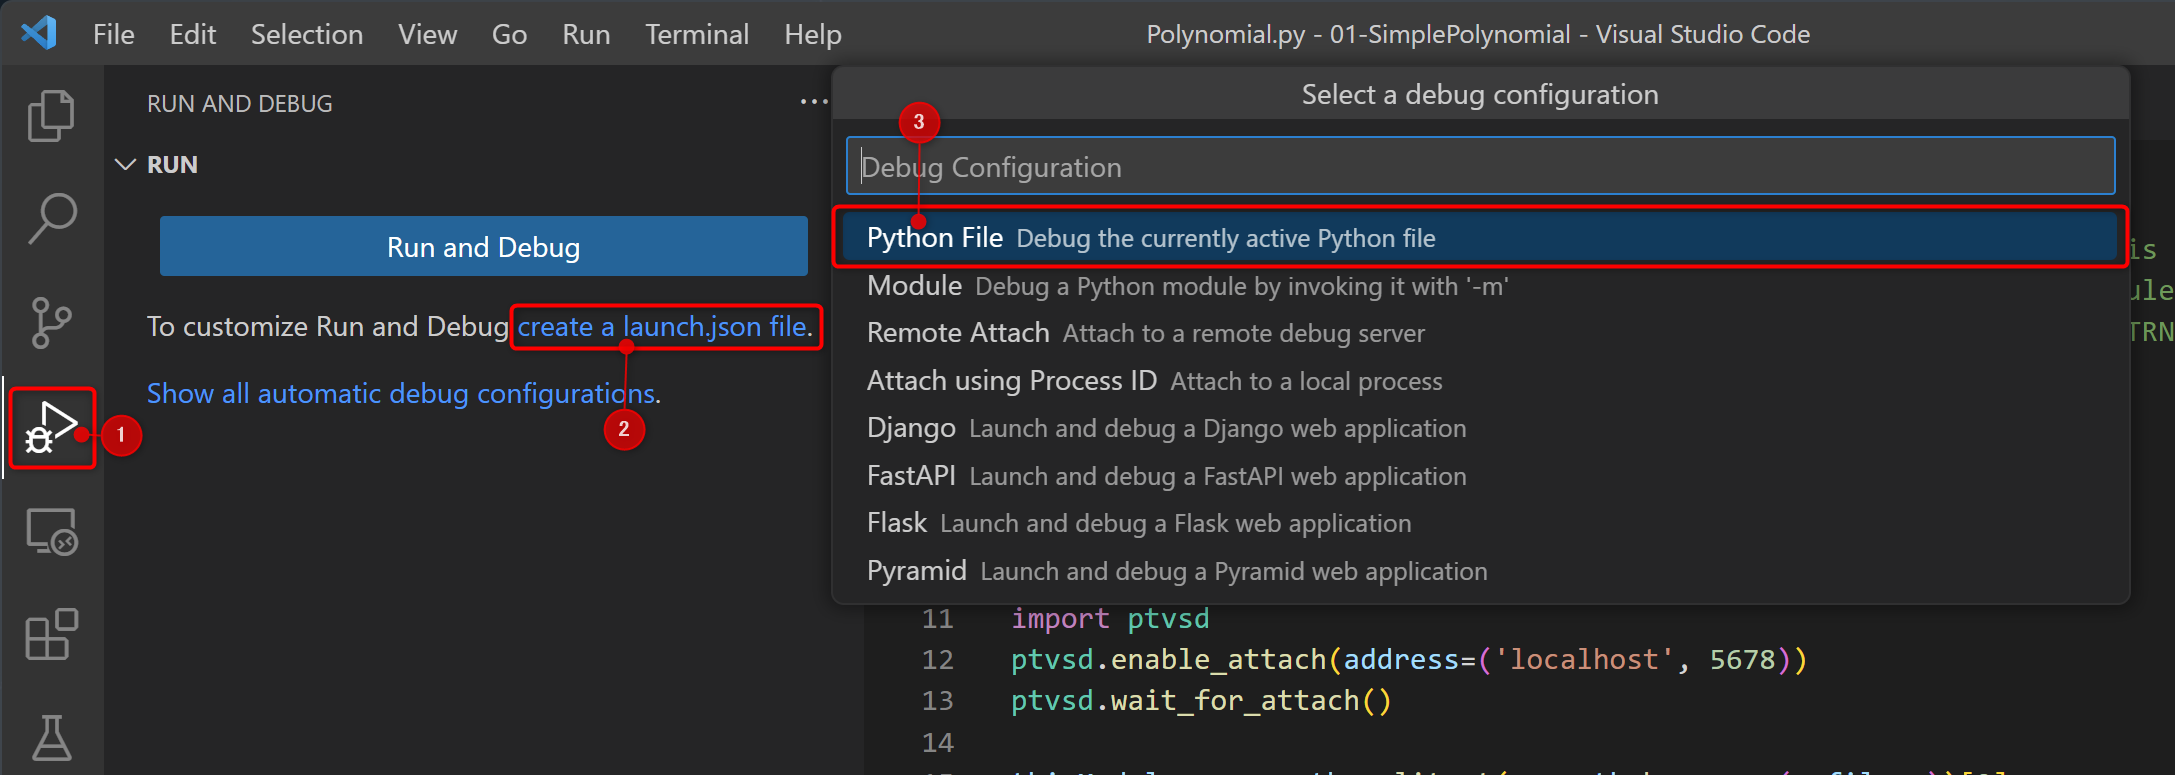Open the Selection menu
The width and height of the screenshot is (2175, 775).
point(307,34)
